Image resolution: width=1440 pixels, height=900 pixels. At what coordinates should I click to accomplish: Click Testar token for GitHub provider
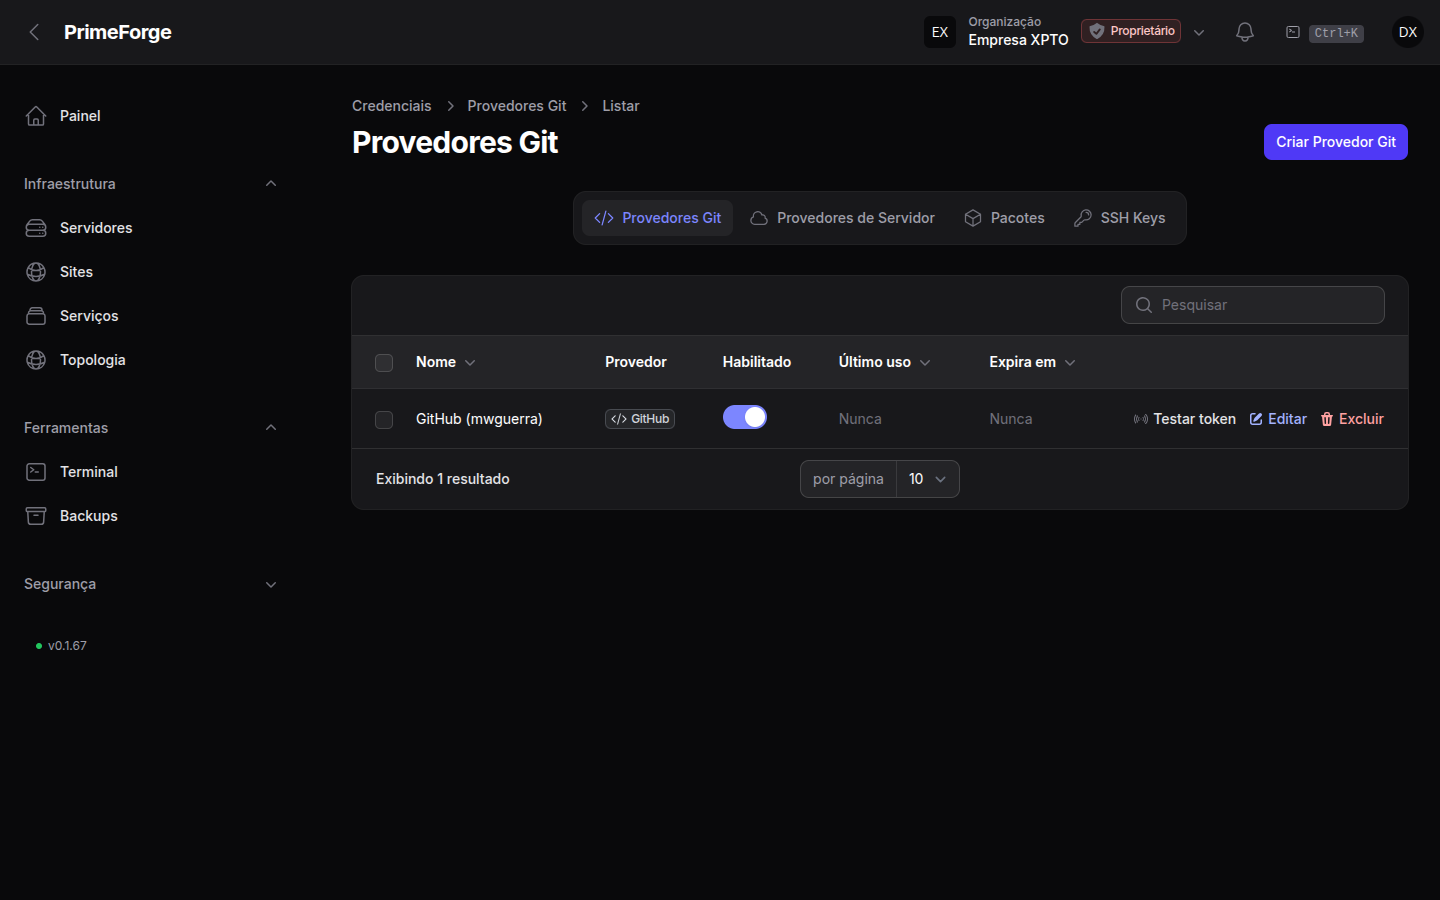(1184, 419)
